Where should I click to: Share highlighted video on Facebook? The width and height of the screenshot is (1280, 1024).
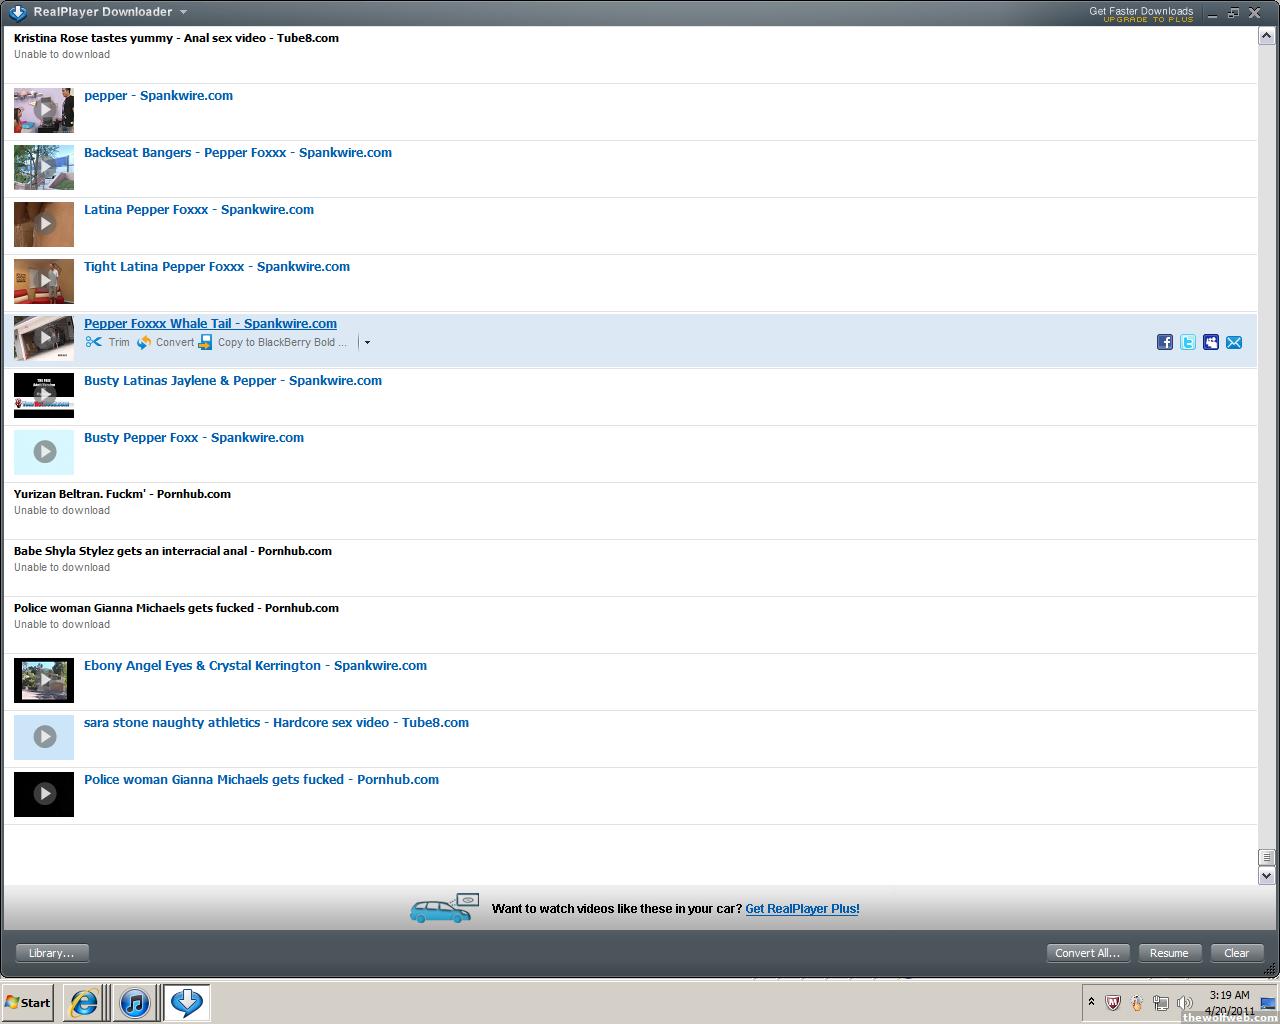(x=1165, y=342)
